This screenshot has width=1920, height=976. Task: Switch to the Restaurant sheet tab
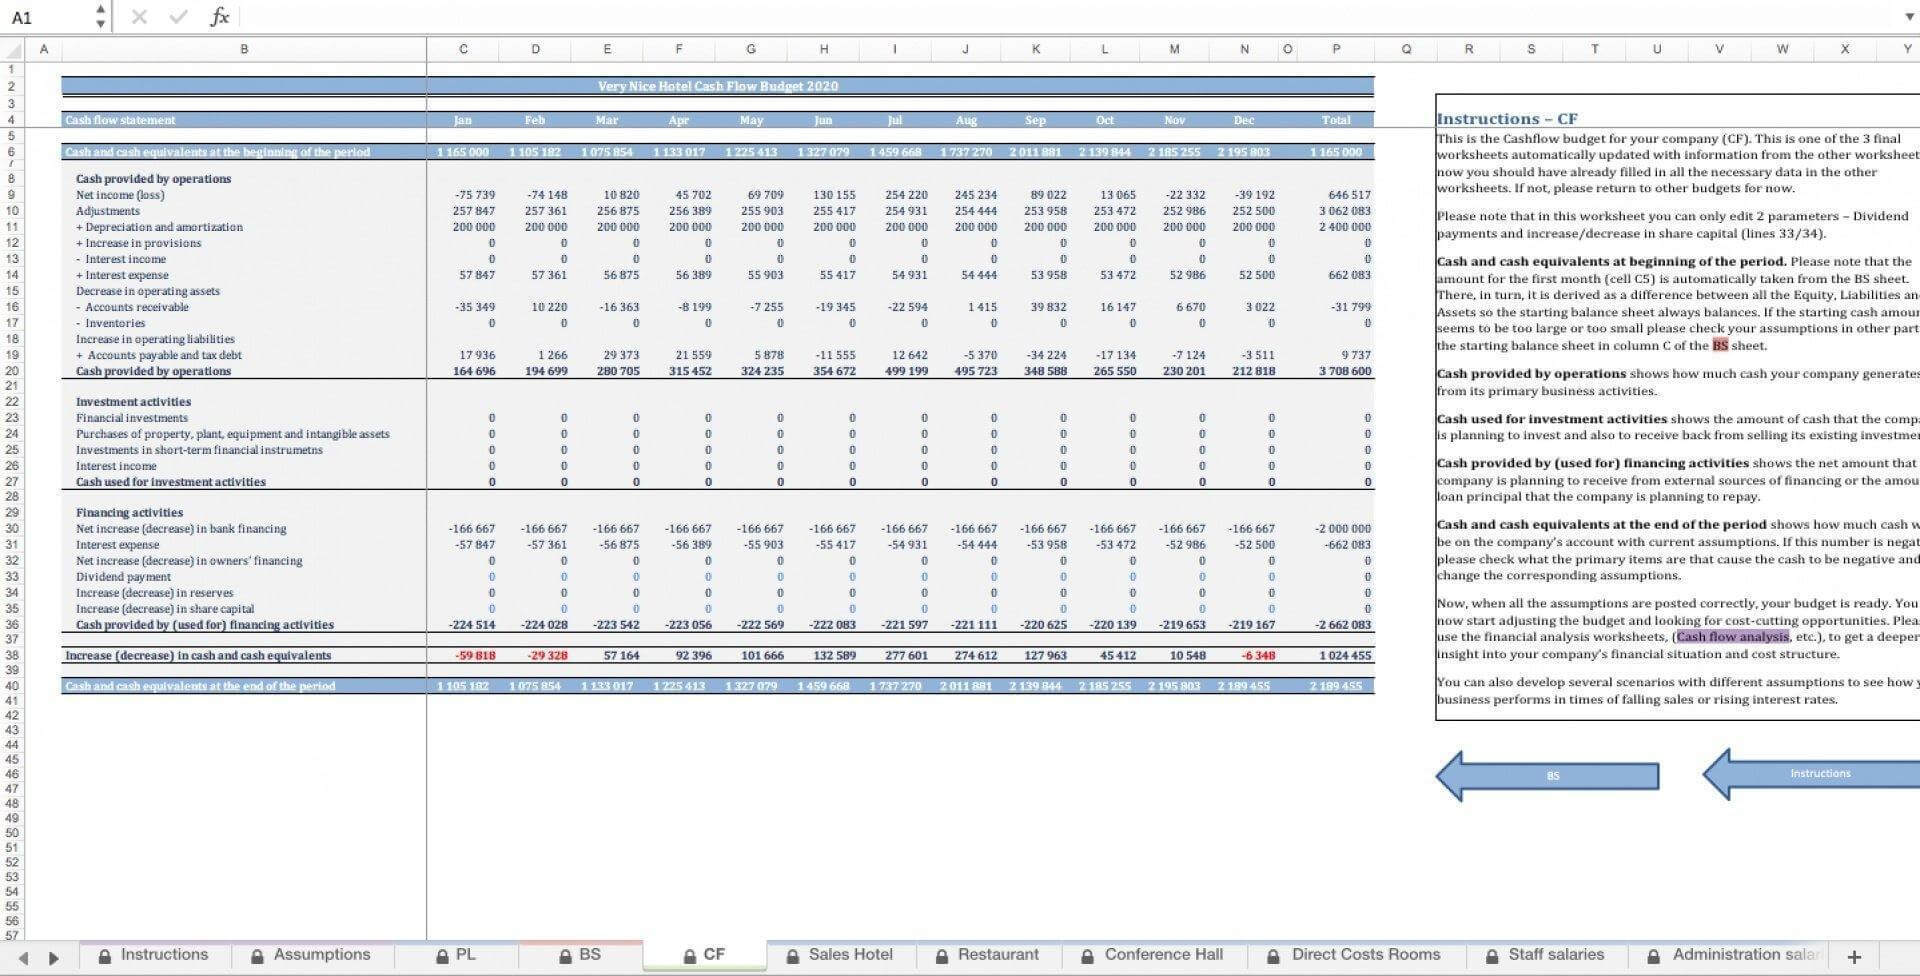(988, 955)
